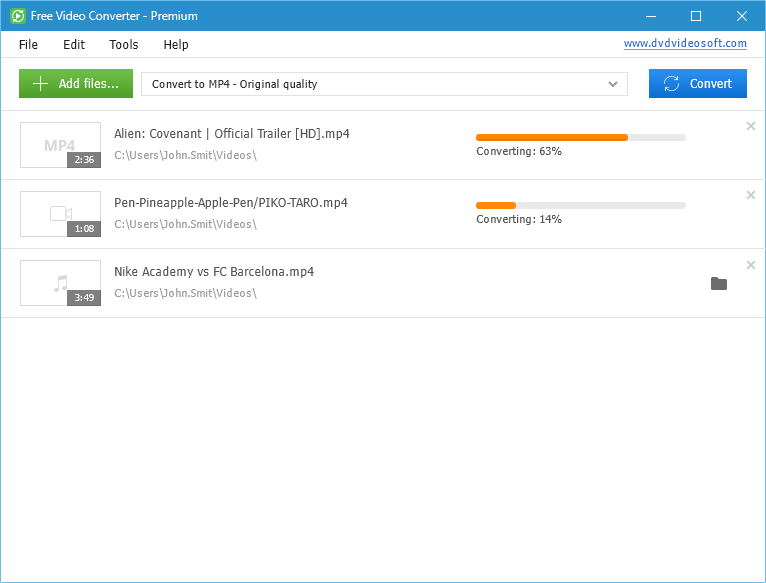766x583 pixels.
Task: Select the Pen-Pineapple-Apple-Pen file name
Action: [x=231, y=203]
